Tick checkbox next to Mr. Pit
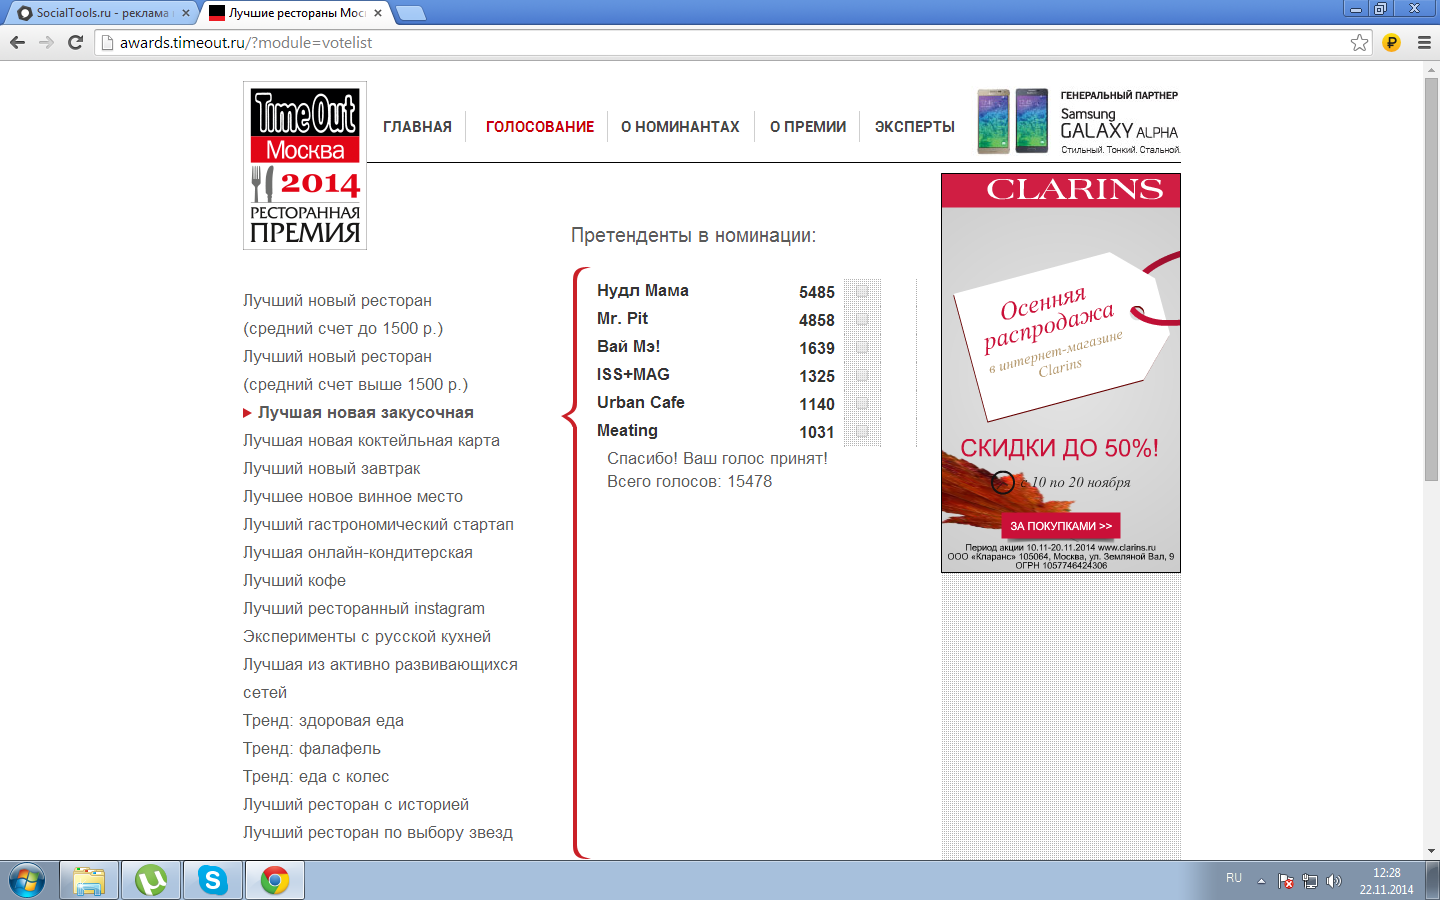1440x900 pixels. tap(862, 319)
